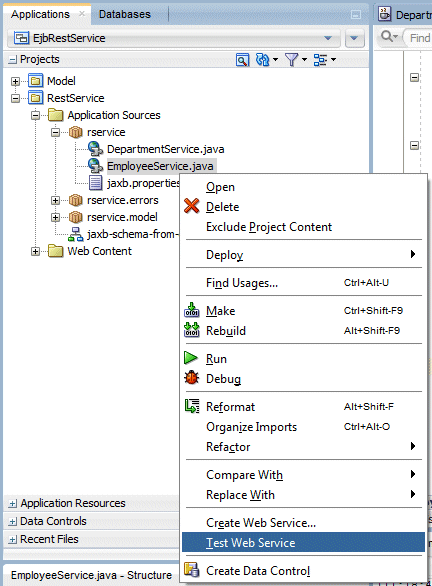Toggle second code fold marker in editor
The image size is (432, 586).
(x=414, y=145)
